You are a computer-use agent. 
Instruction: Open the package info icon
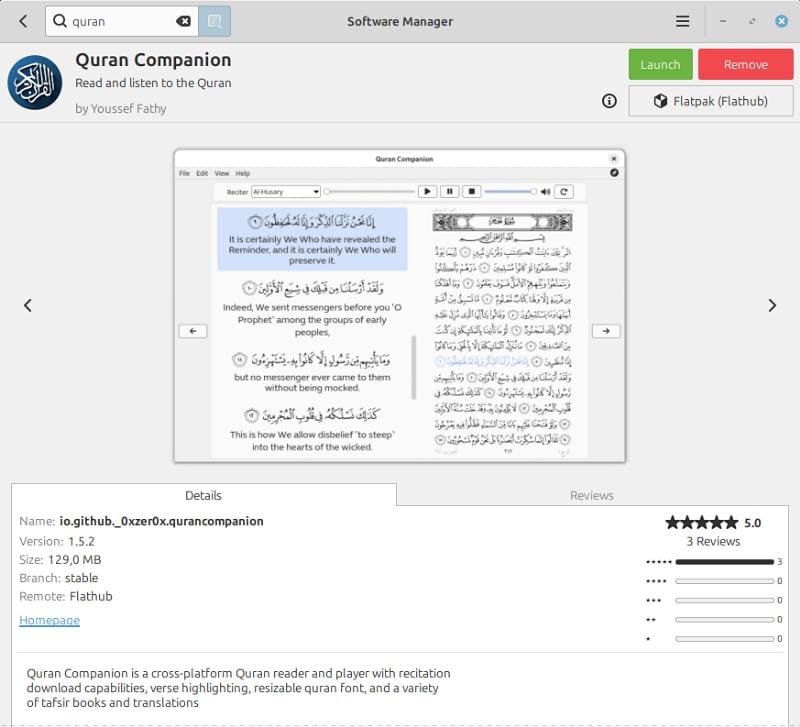[609, 101]
